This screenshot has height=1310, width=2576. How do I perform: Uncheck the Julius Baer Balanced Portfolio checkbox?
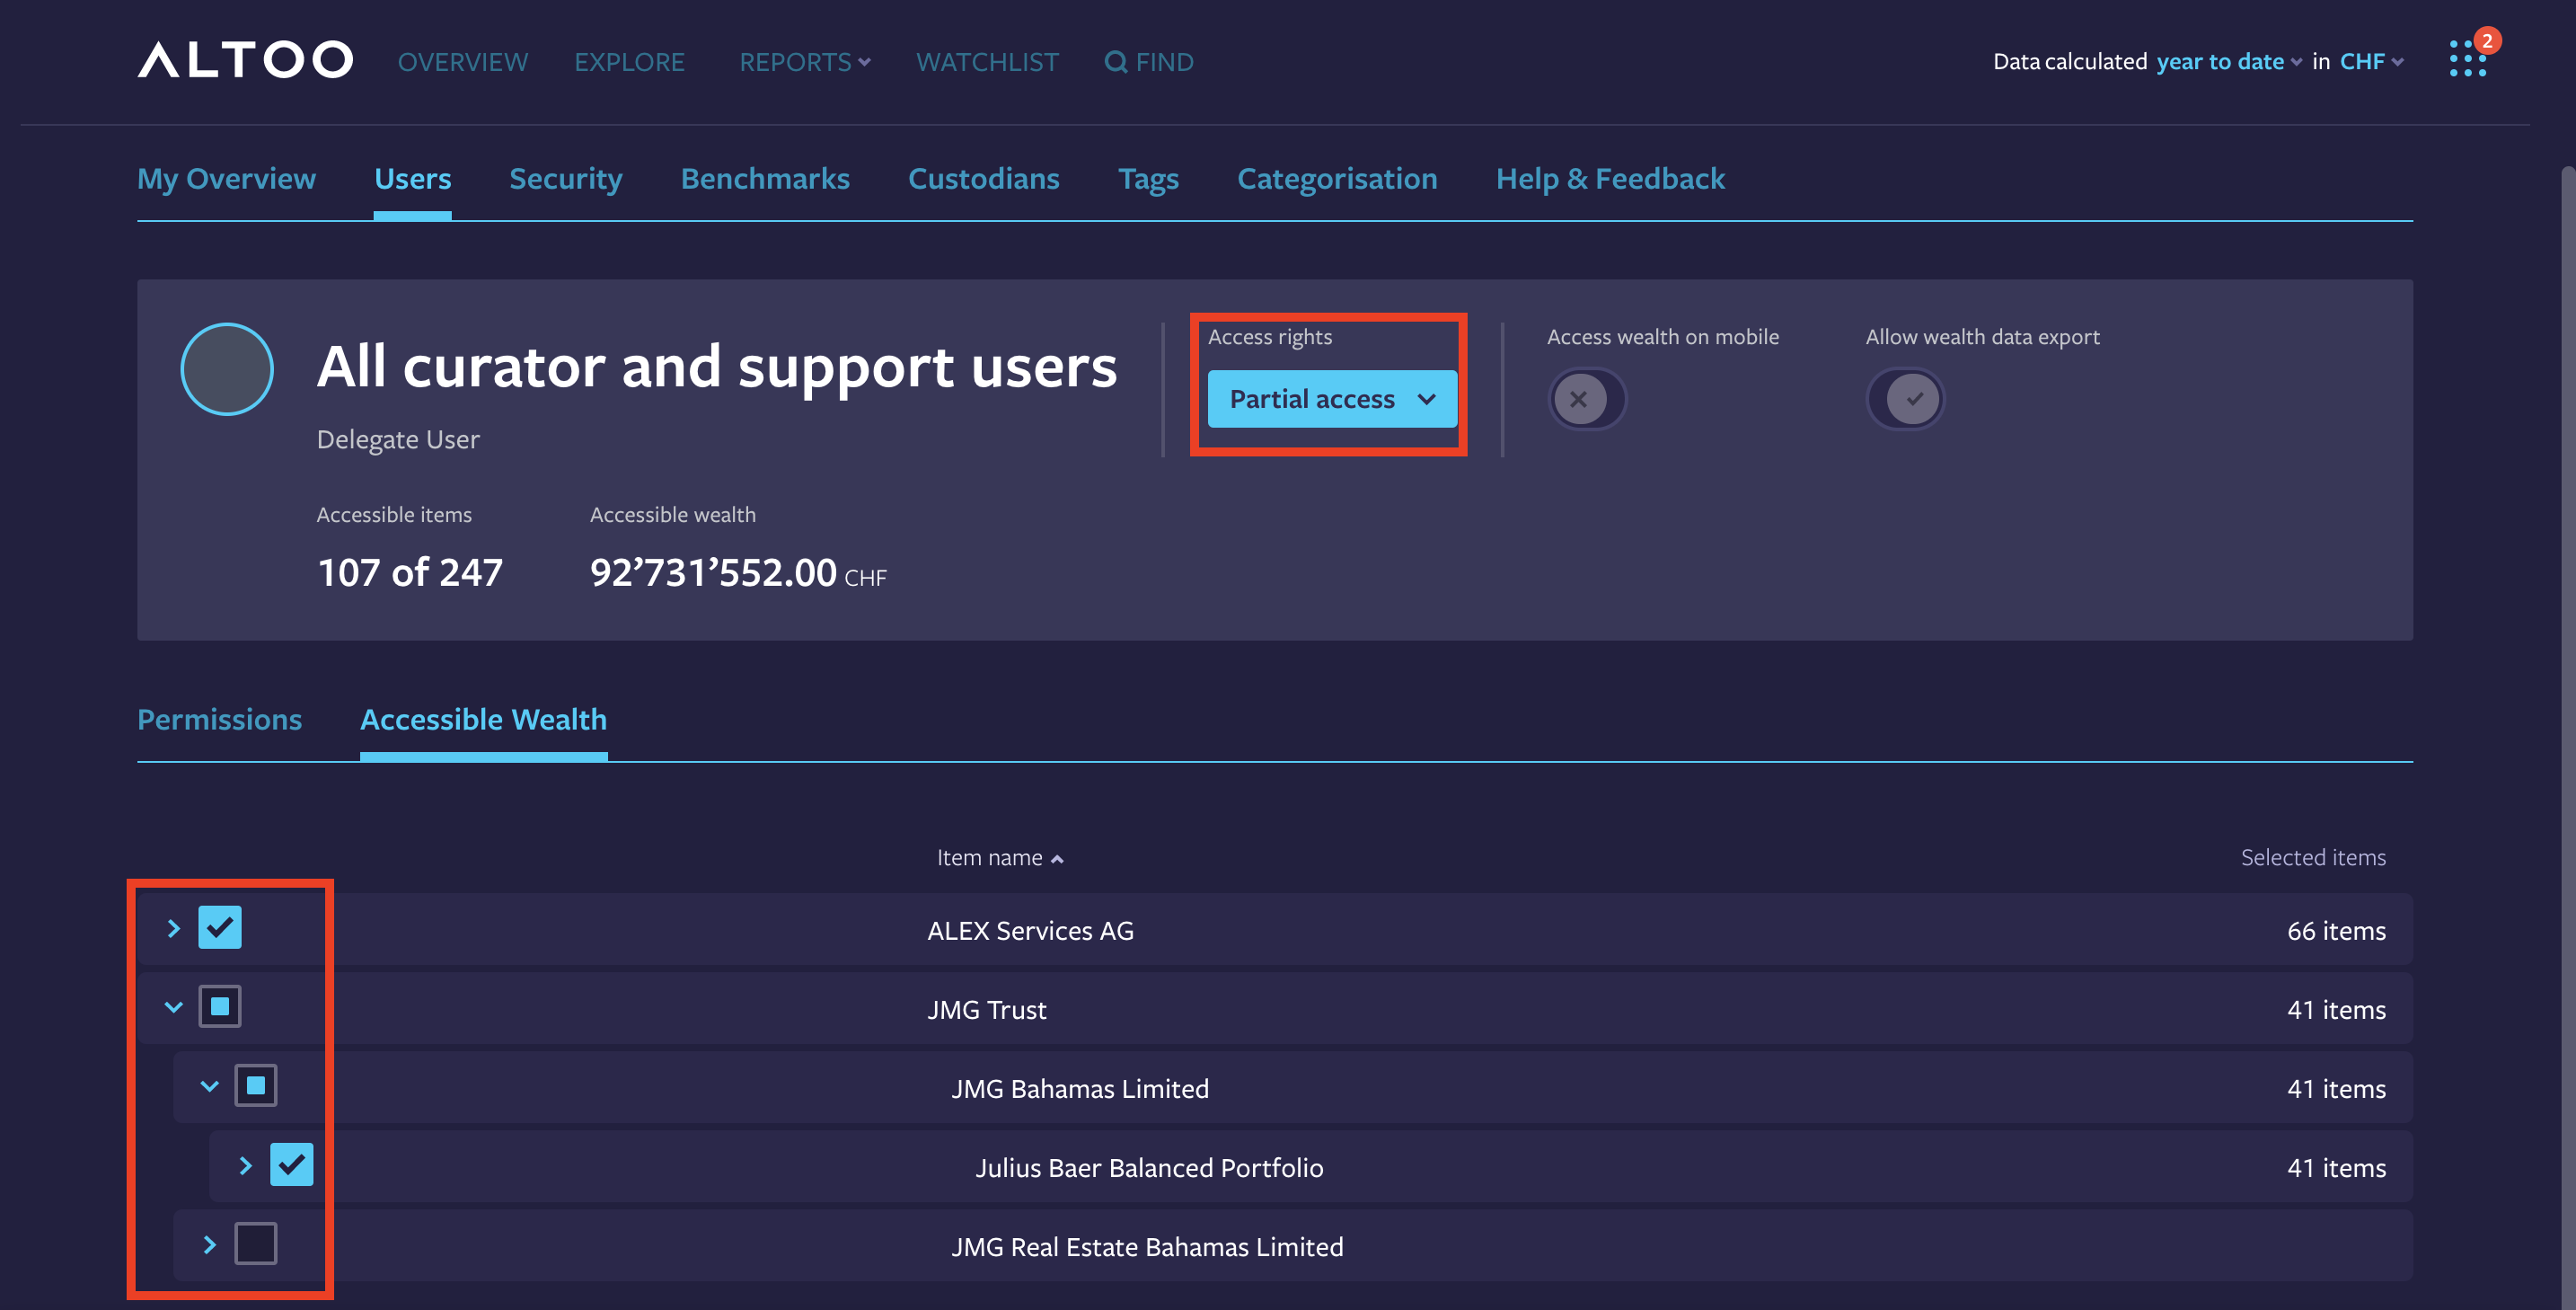(x=292, y=1164)
